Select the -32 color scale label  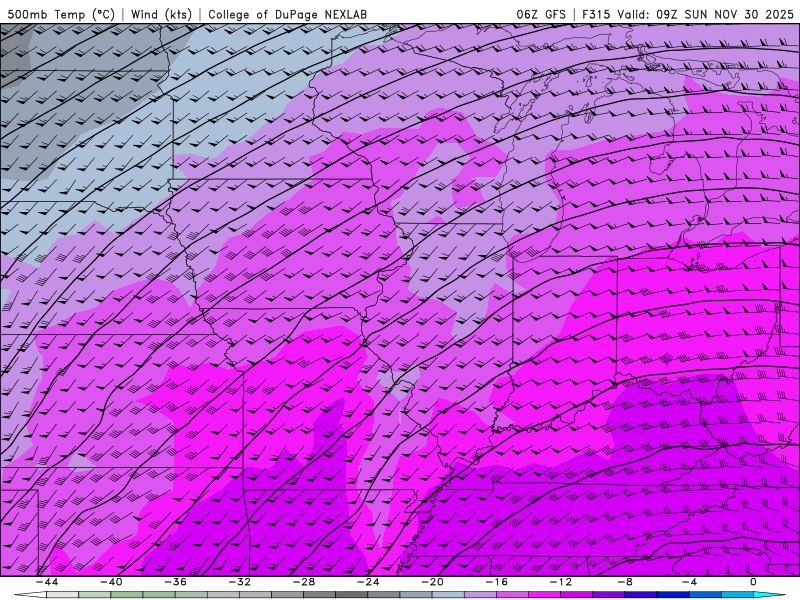[x=239, y=582]
